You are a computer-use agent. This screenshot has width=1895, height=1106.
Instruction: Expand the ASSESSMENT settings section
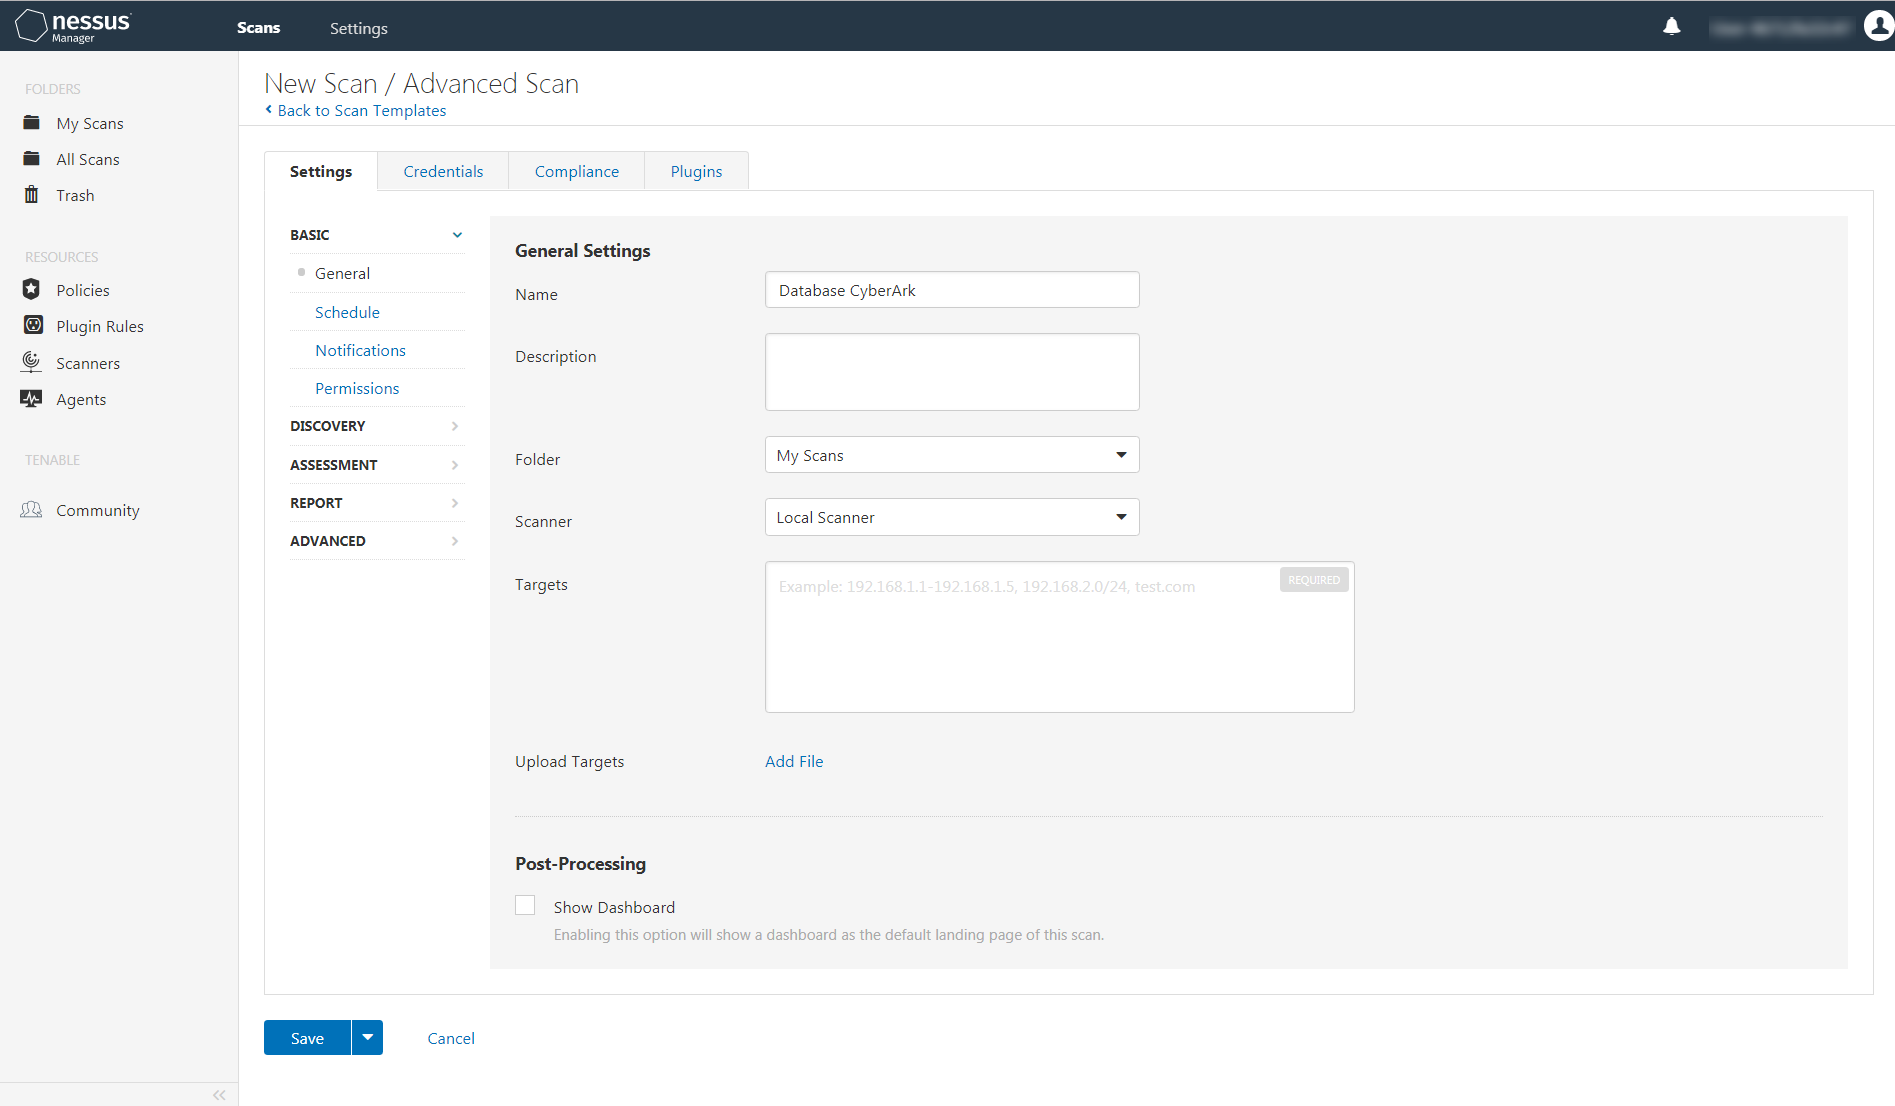tap(376, 465)
